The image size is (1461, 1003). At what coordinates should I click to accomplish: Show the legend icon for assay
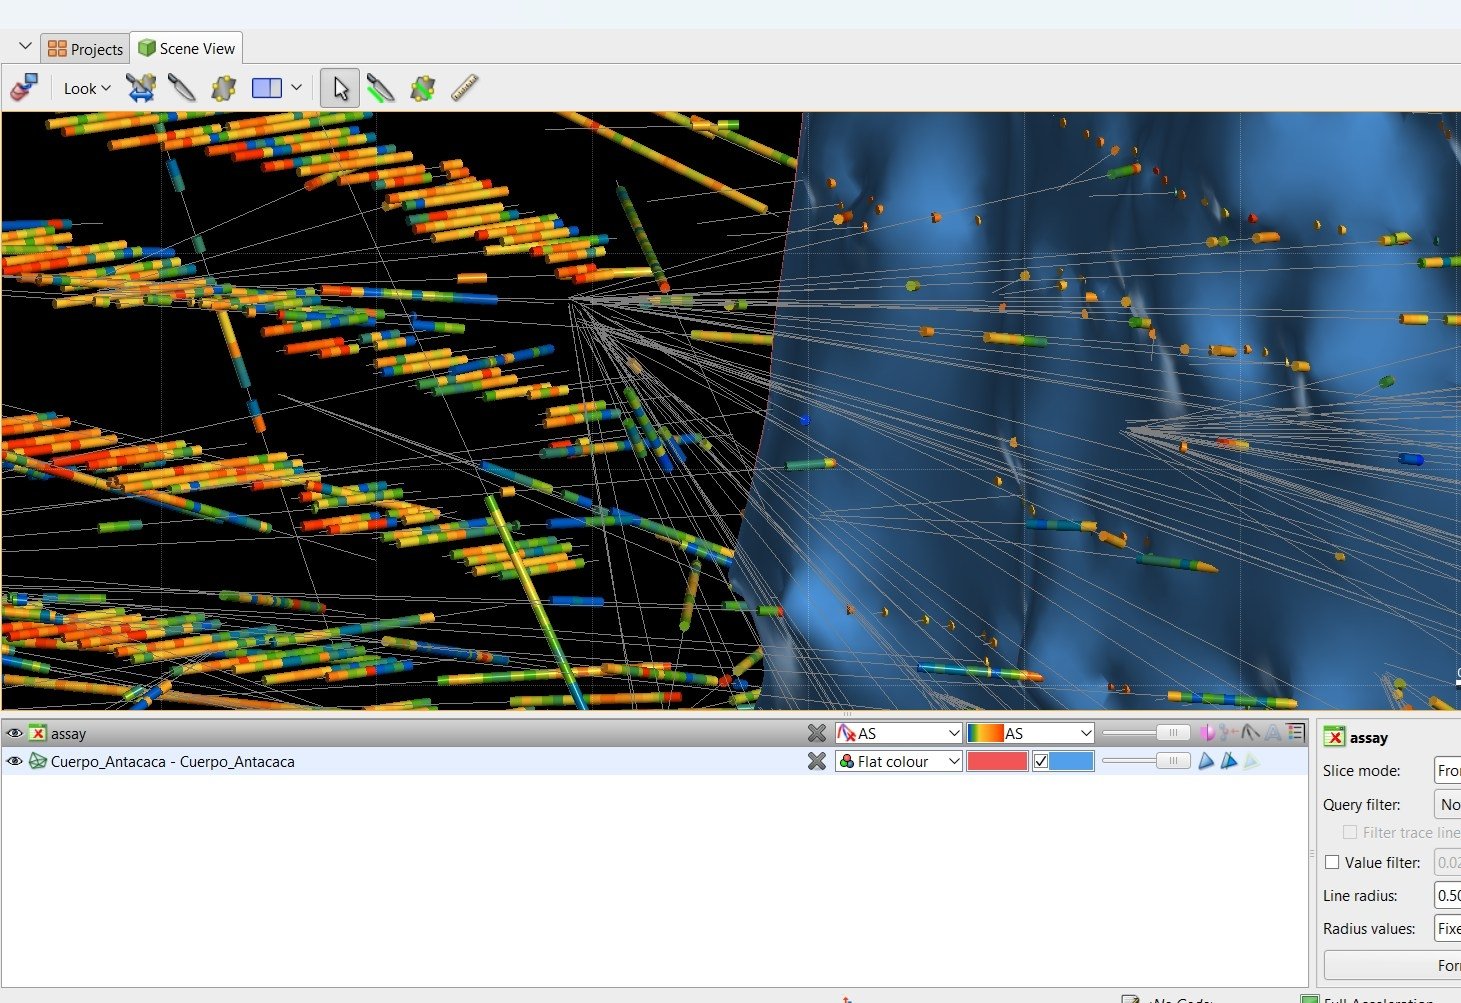click(1296, 732)
